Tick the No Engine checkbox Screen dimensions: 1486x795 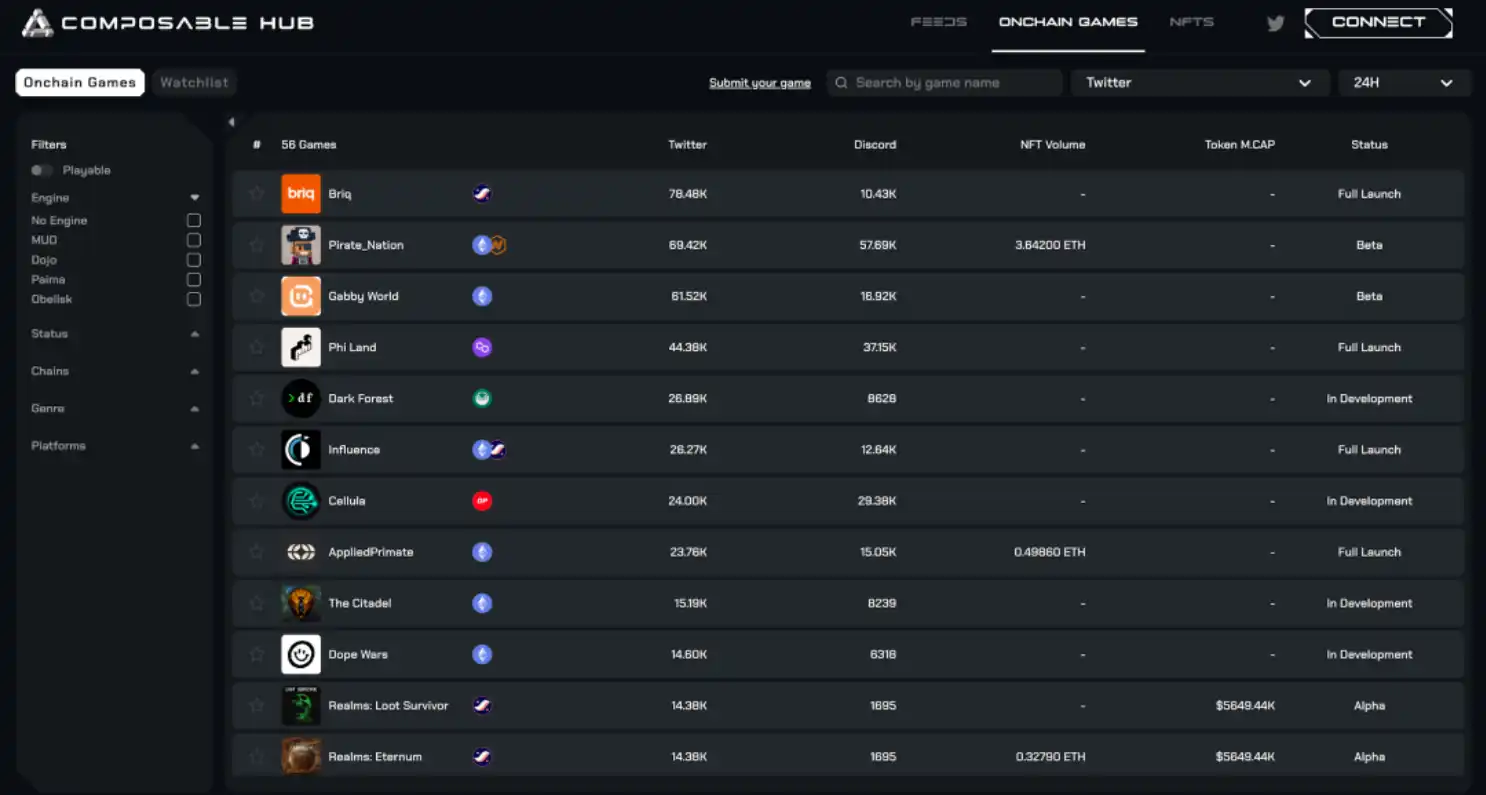coord(194,220)
